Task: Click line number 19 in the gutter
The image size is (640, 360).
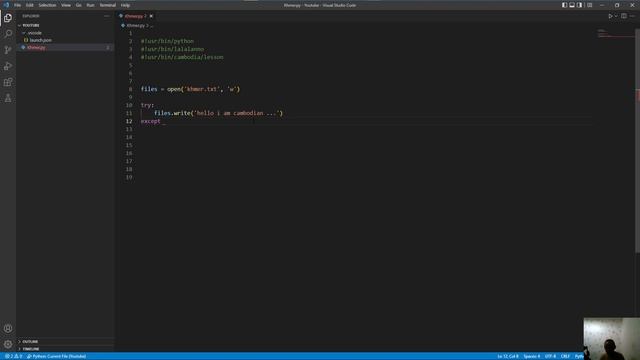Action: (x=129, y=177)
